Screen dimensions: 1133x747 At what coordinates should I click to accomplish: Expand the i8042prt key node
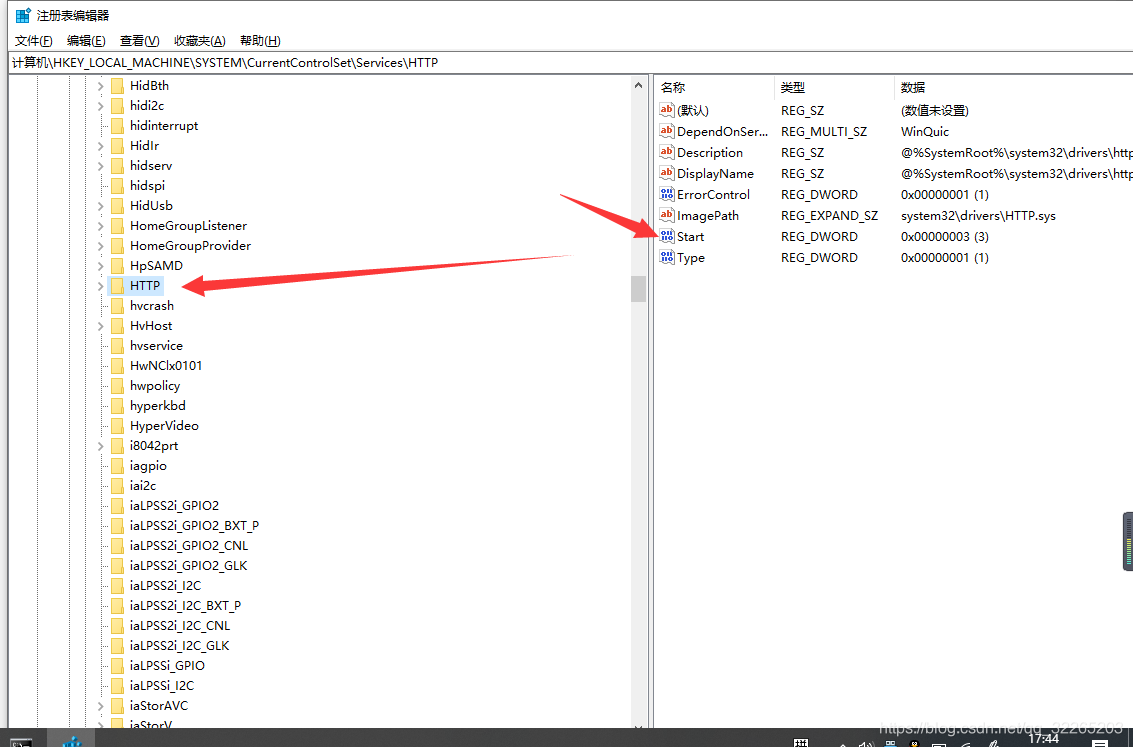pos(100,446)
